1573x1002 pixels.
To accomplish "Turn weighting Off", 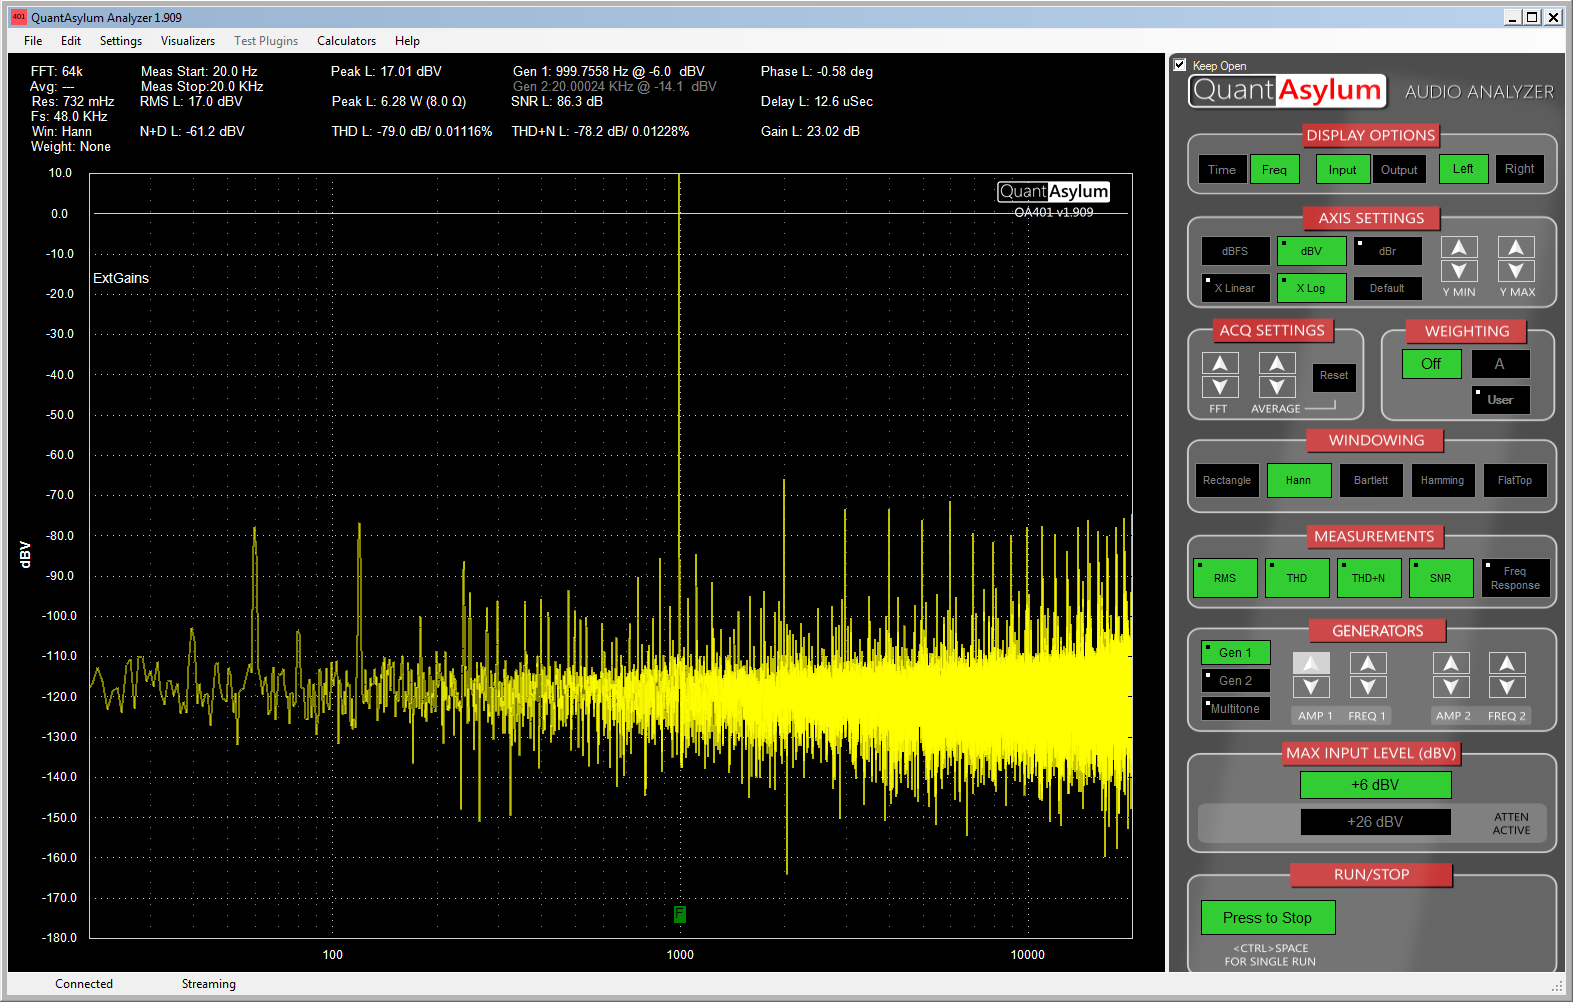I will coord(1432,364).
